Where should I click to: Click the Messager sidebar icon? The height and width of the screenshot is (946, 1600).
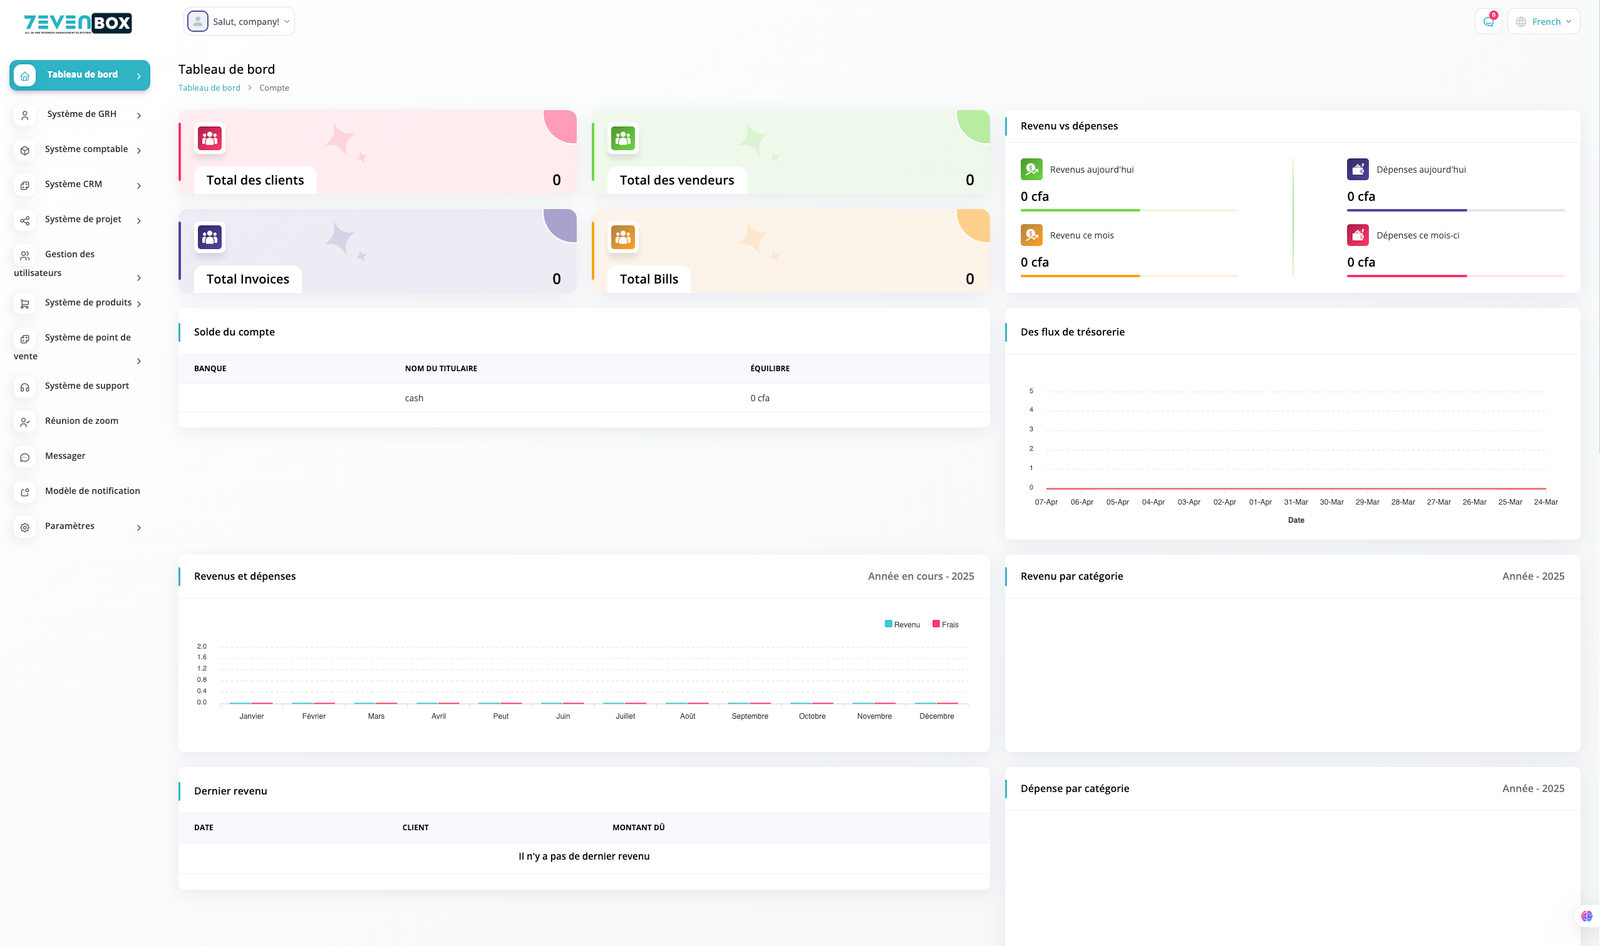click(x=25, y=457)
